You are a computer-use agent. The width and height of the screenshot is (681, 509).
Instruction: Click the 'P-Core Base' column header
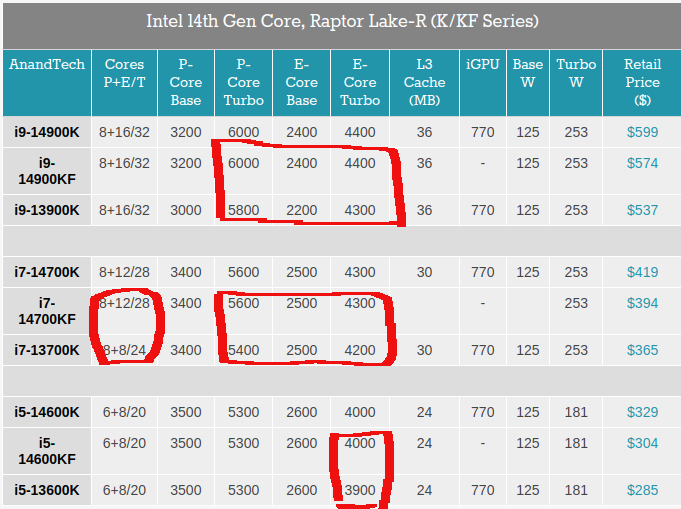[186, 83]
